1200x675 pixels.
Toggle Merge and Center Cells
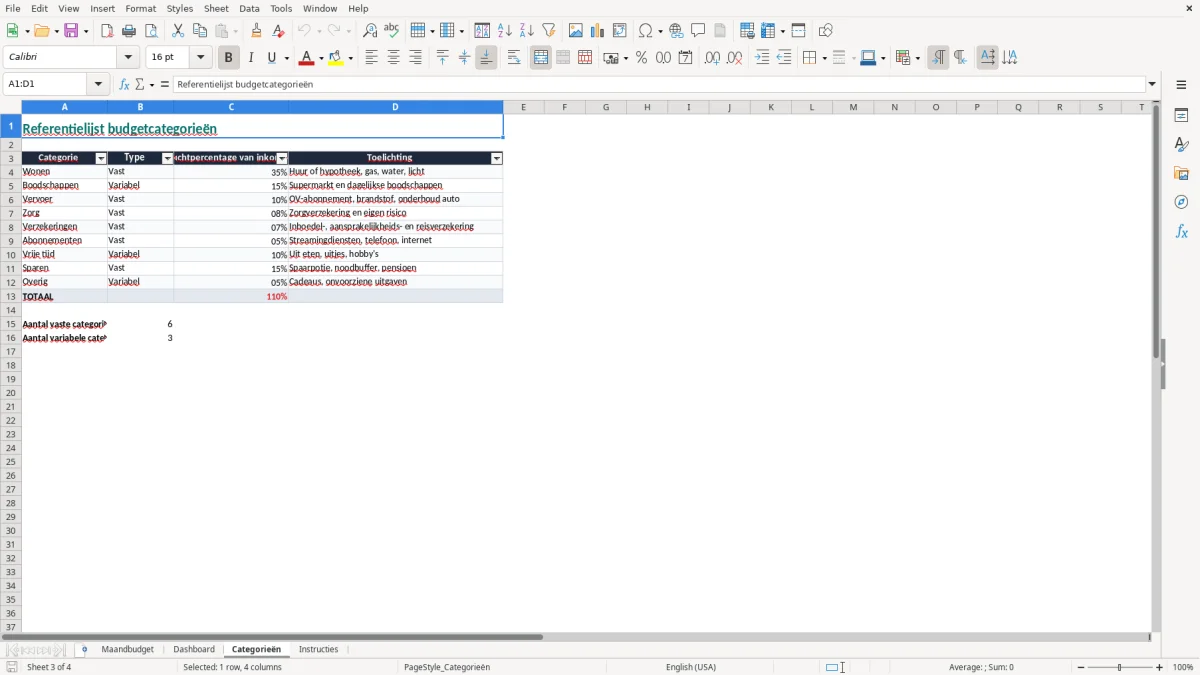tap(541, 58)
